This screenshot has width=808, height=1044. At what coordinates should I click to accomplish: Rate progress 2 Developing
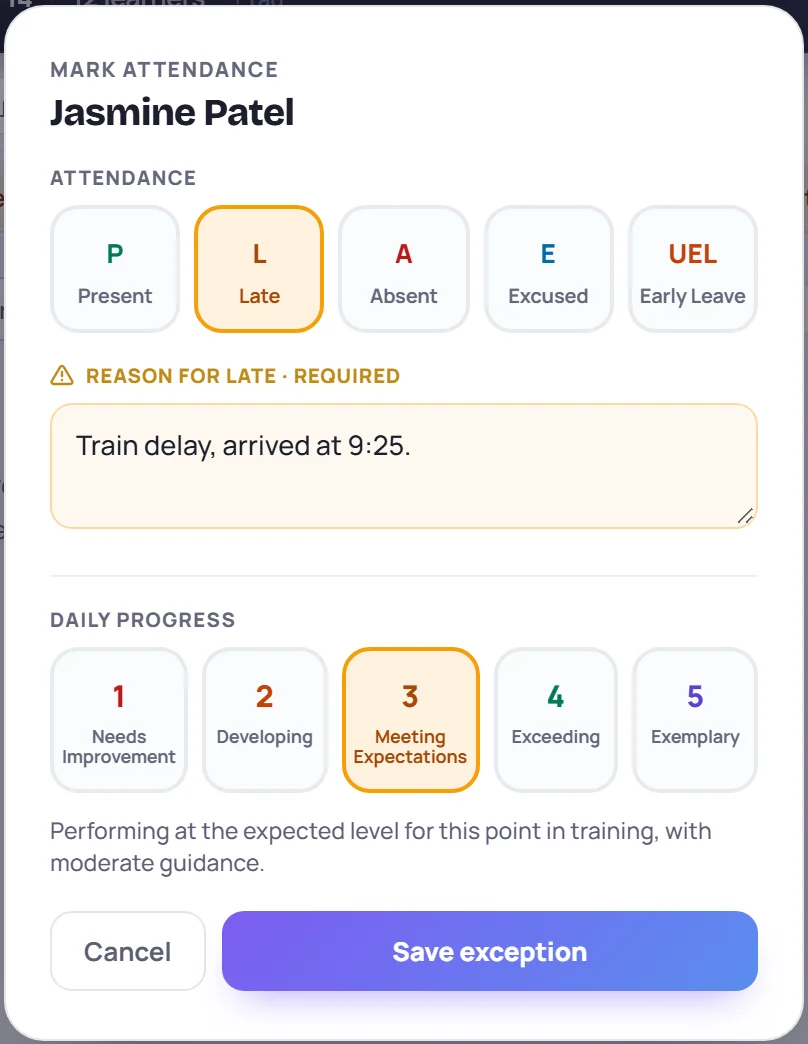265,720
